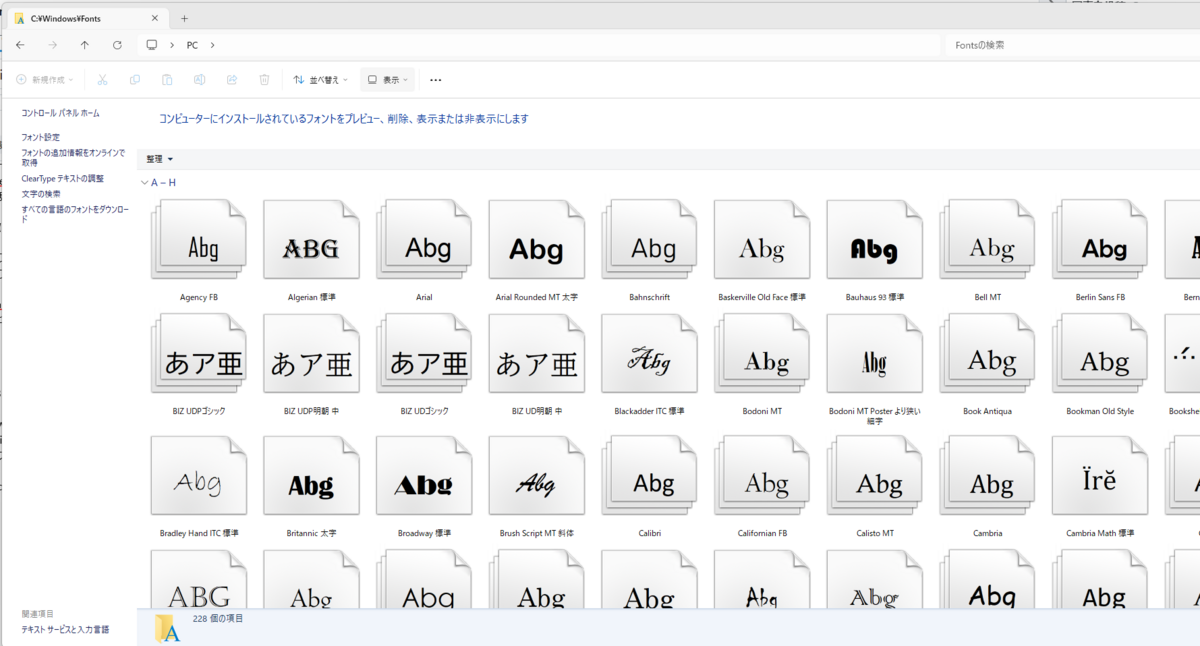
Task: Select the Bell MT font icon
Action: tap(988, 241)
